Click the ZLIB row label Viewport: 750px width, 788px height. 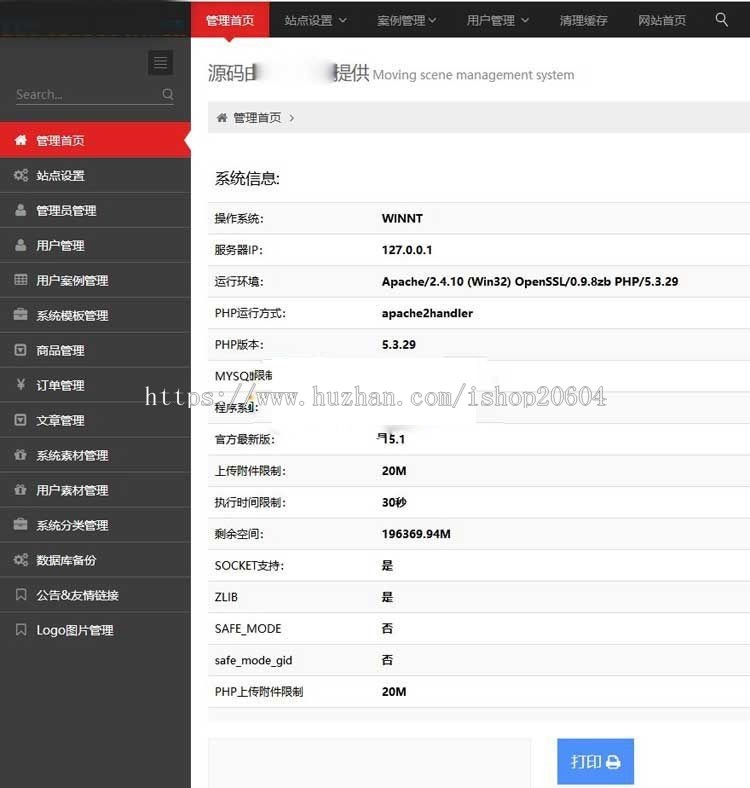[x=226, y=597]
